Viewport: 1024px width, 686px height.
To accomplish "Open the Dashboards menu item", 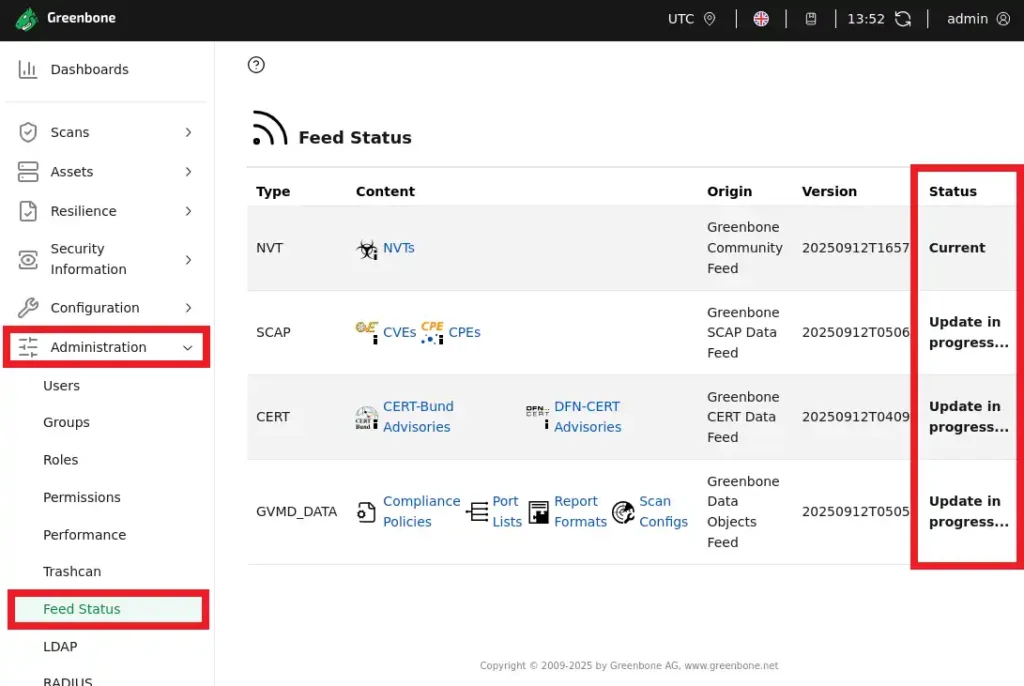I will pos(89,69).
